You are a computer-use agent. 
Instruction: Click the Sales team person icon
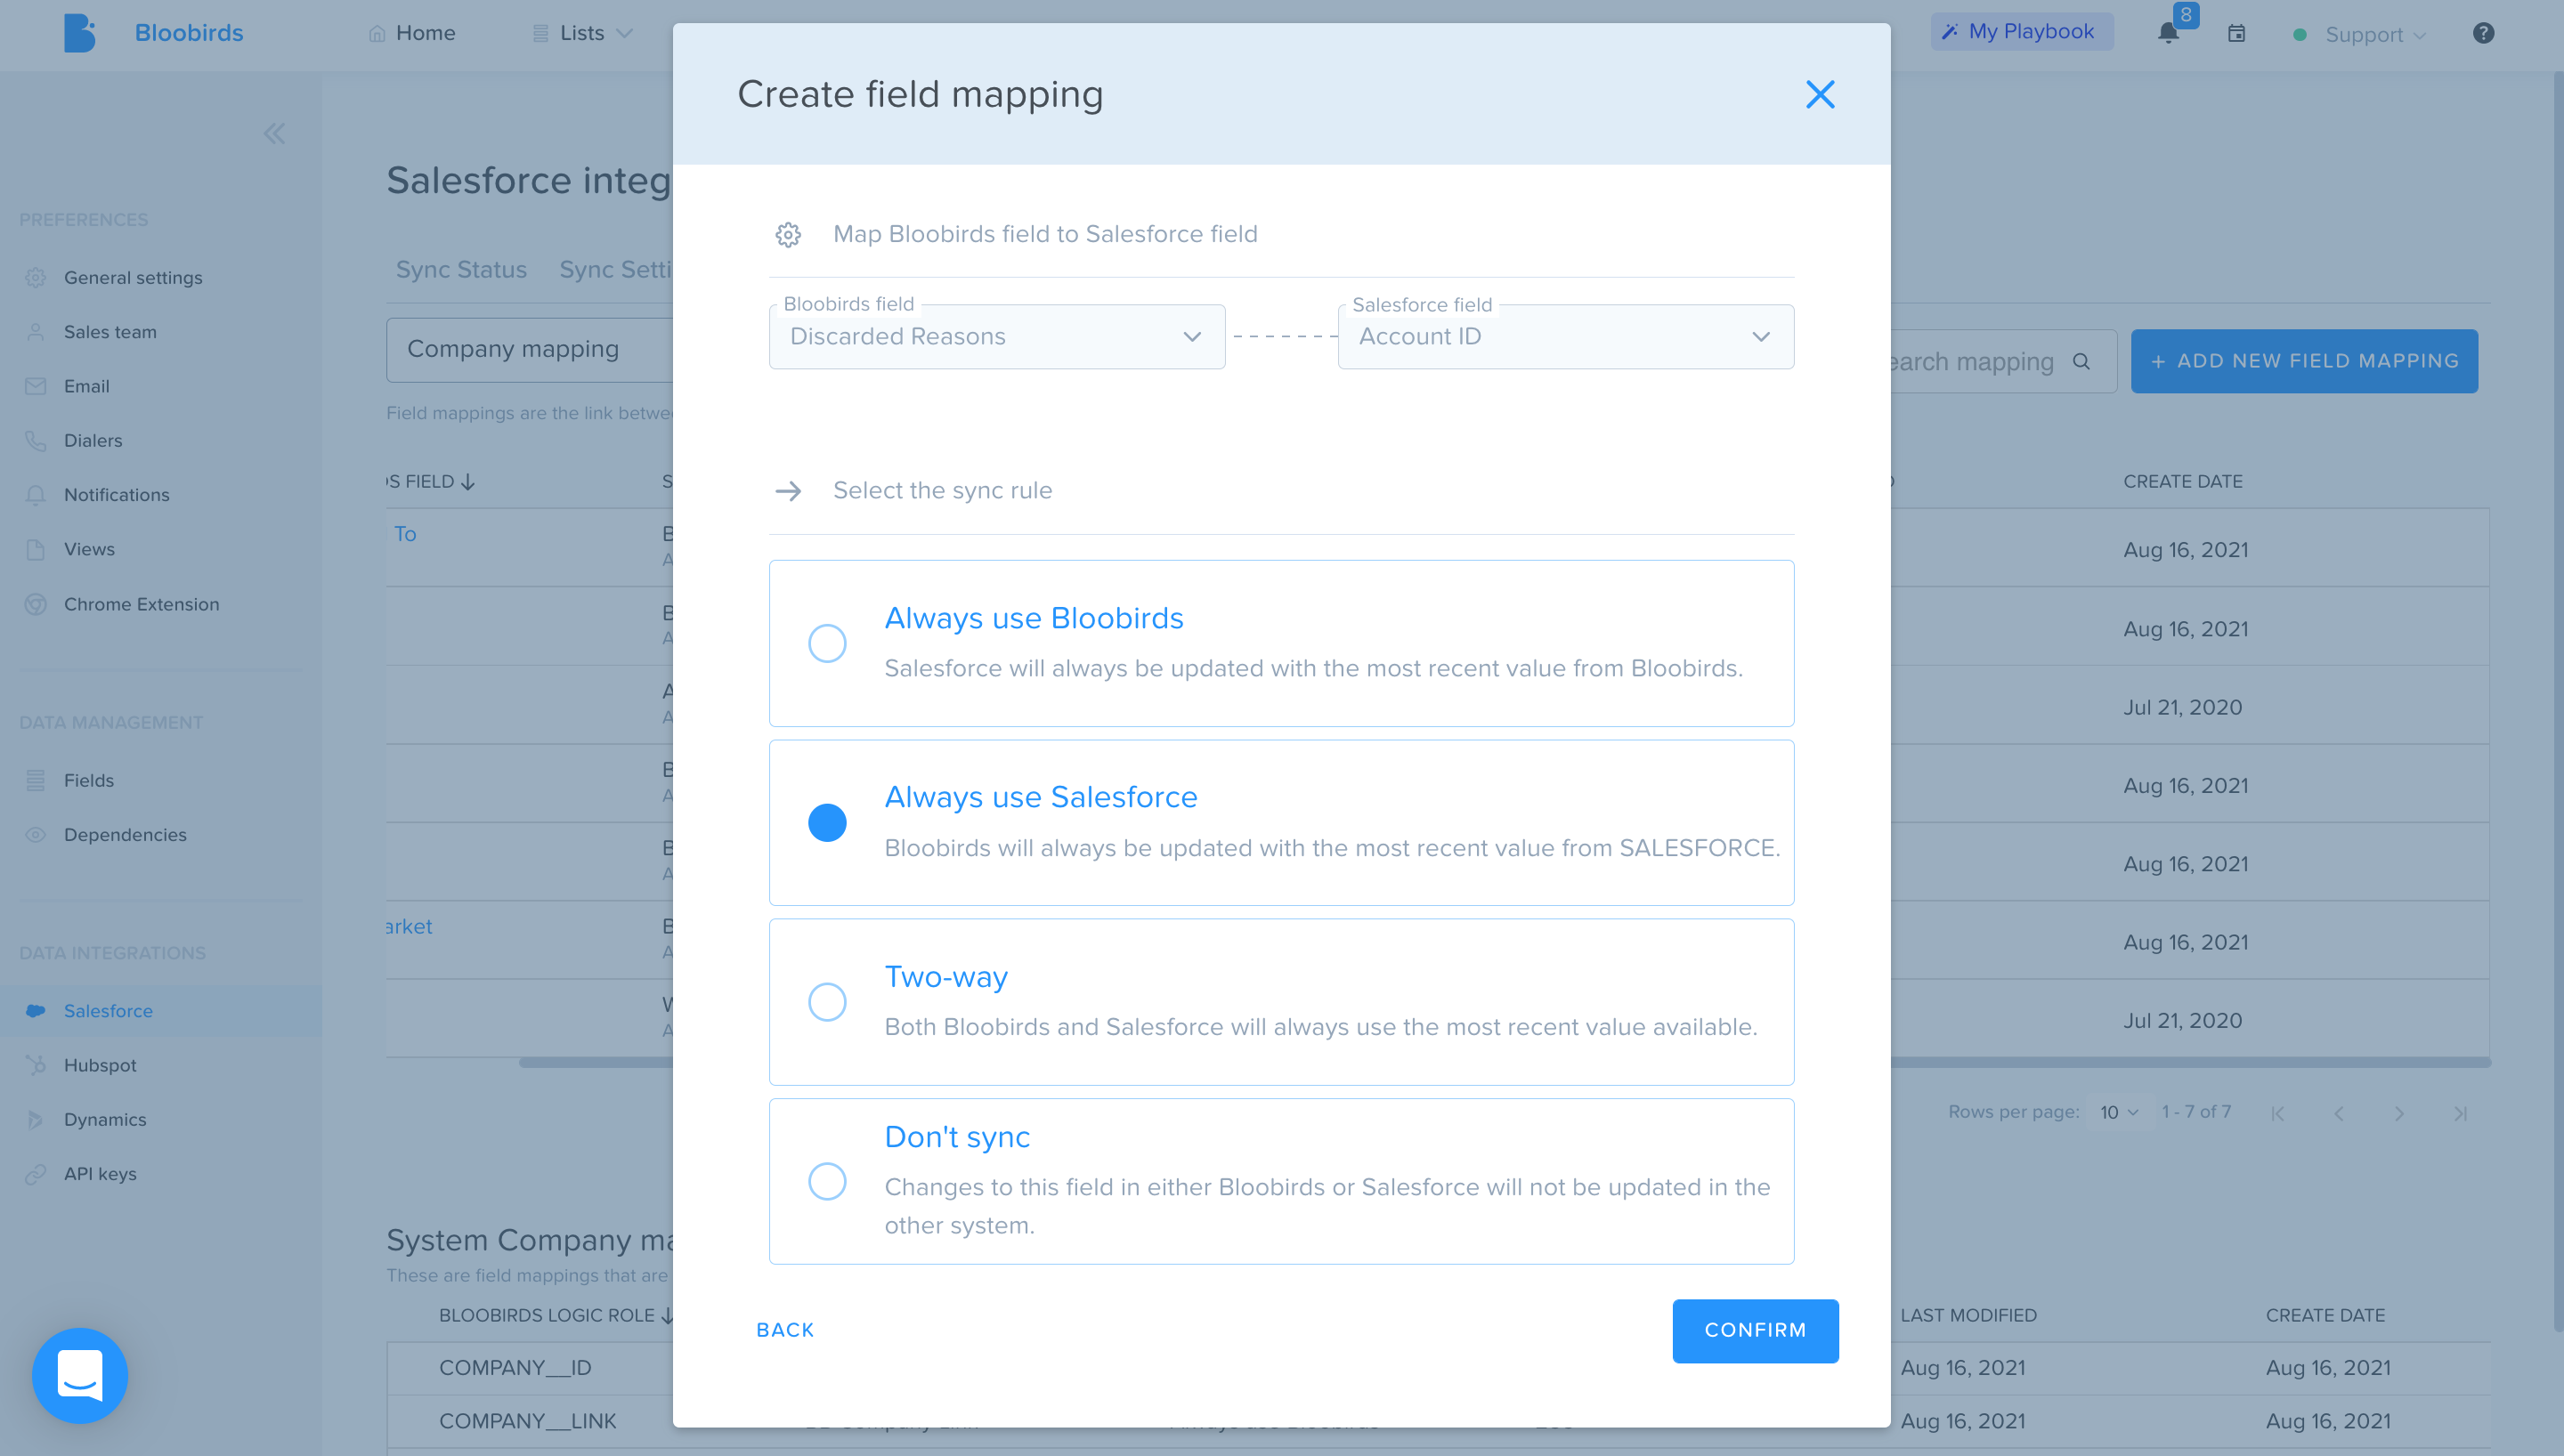coord(36,332)
